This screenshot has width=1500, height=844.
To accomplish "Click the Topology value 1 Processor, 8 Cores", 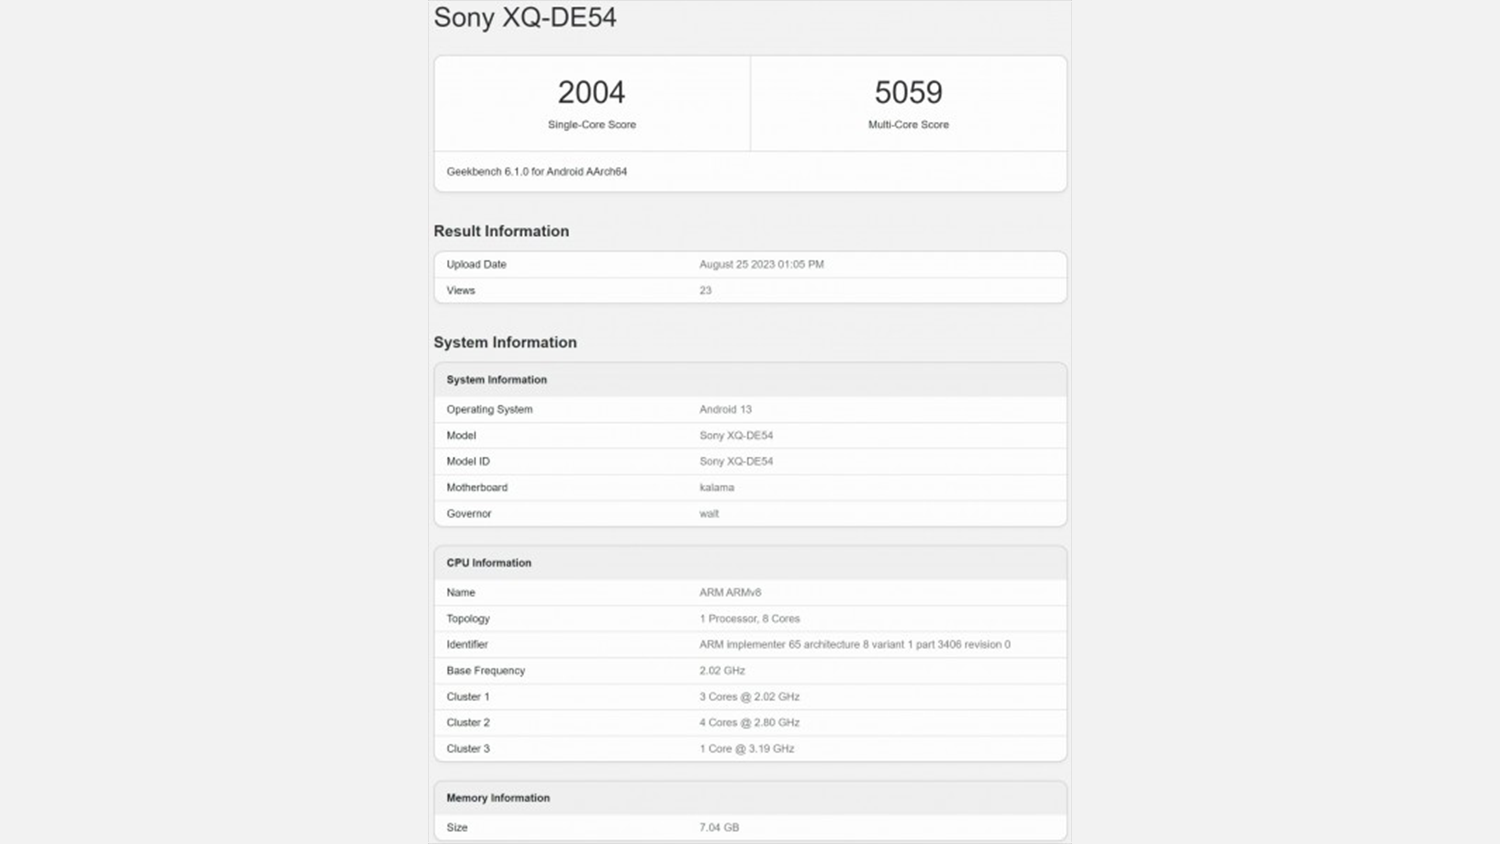I will pos(749,619).
